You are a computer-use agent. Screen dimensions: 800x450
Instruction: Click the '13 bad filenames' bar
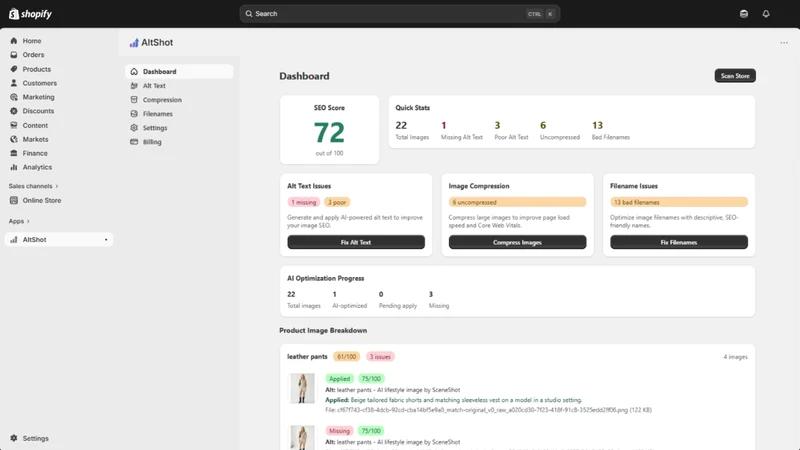click(x=679, y=202)
